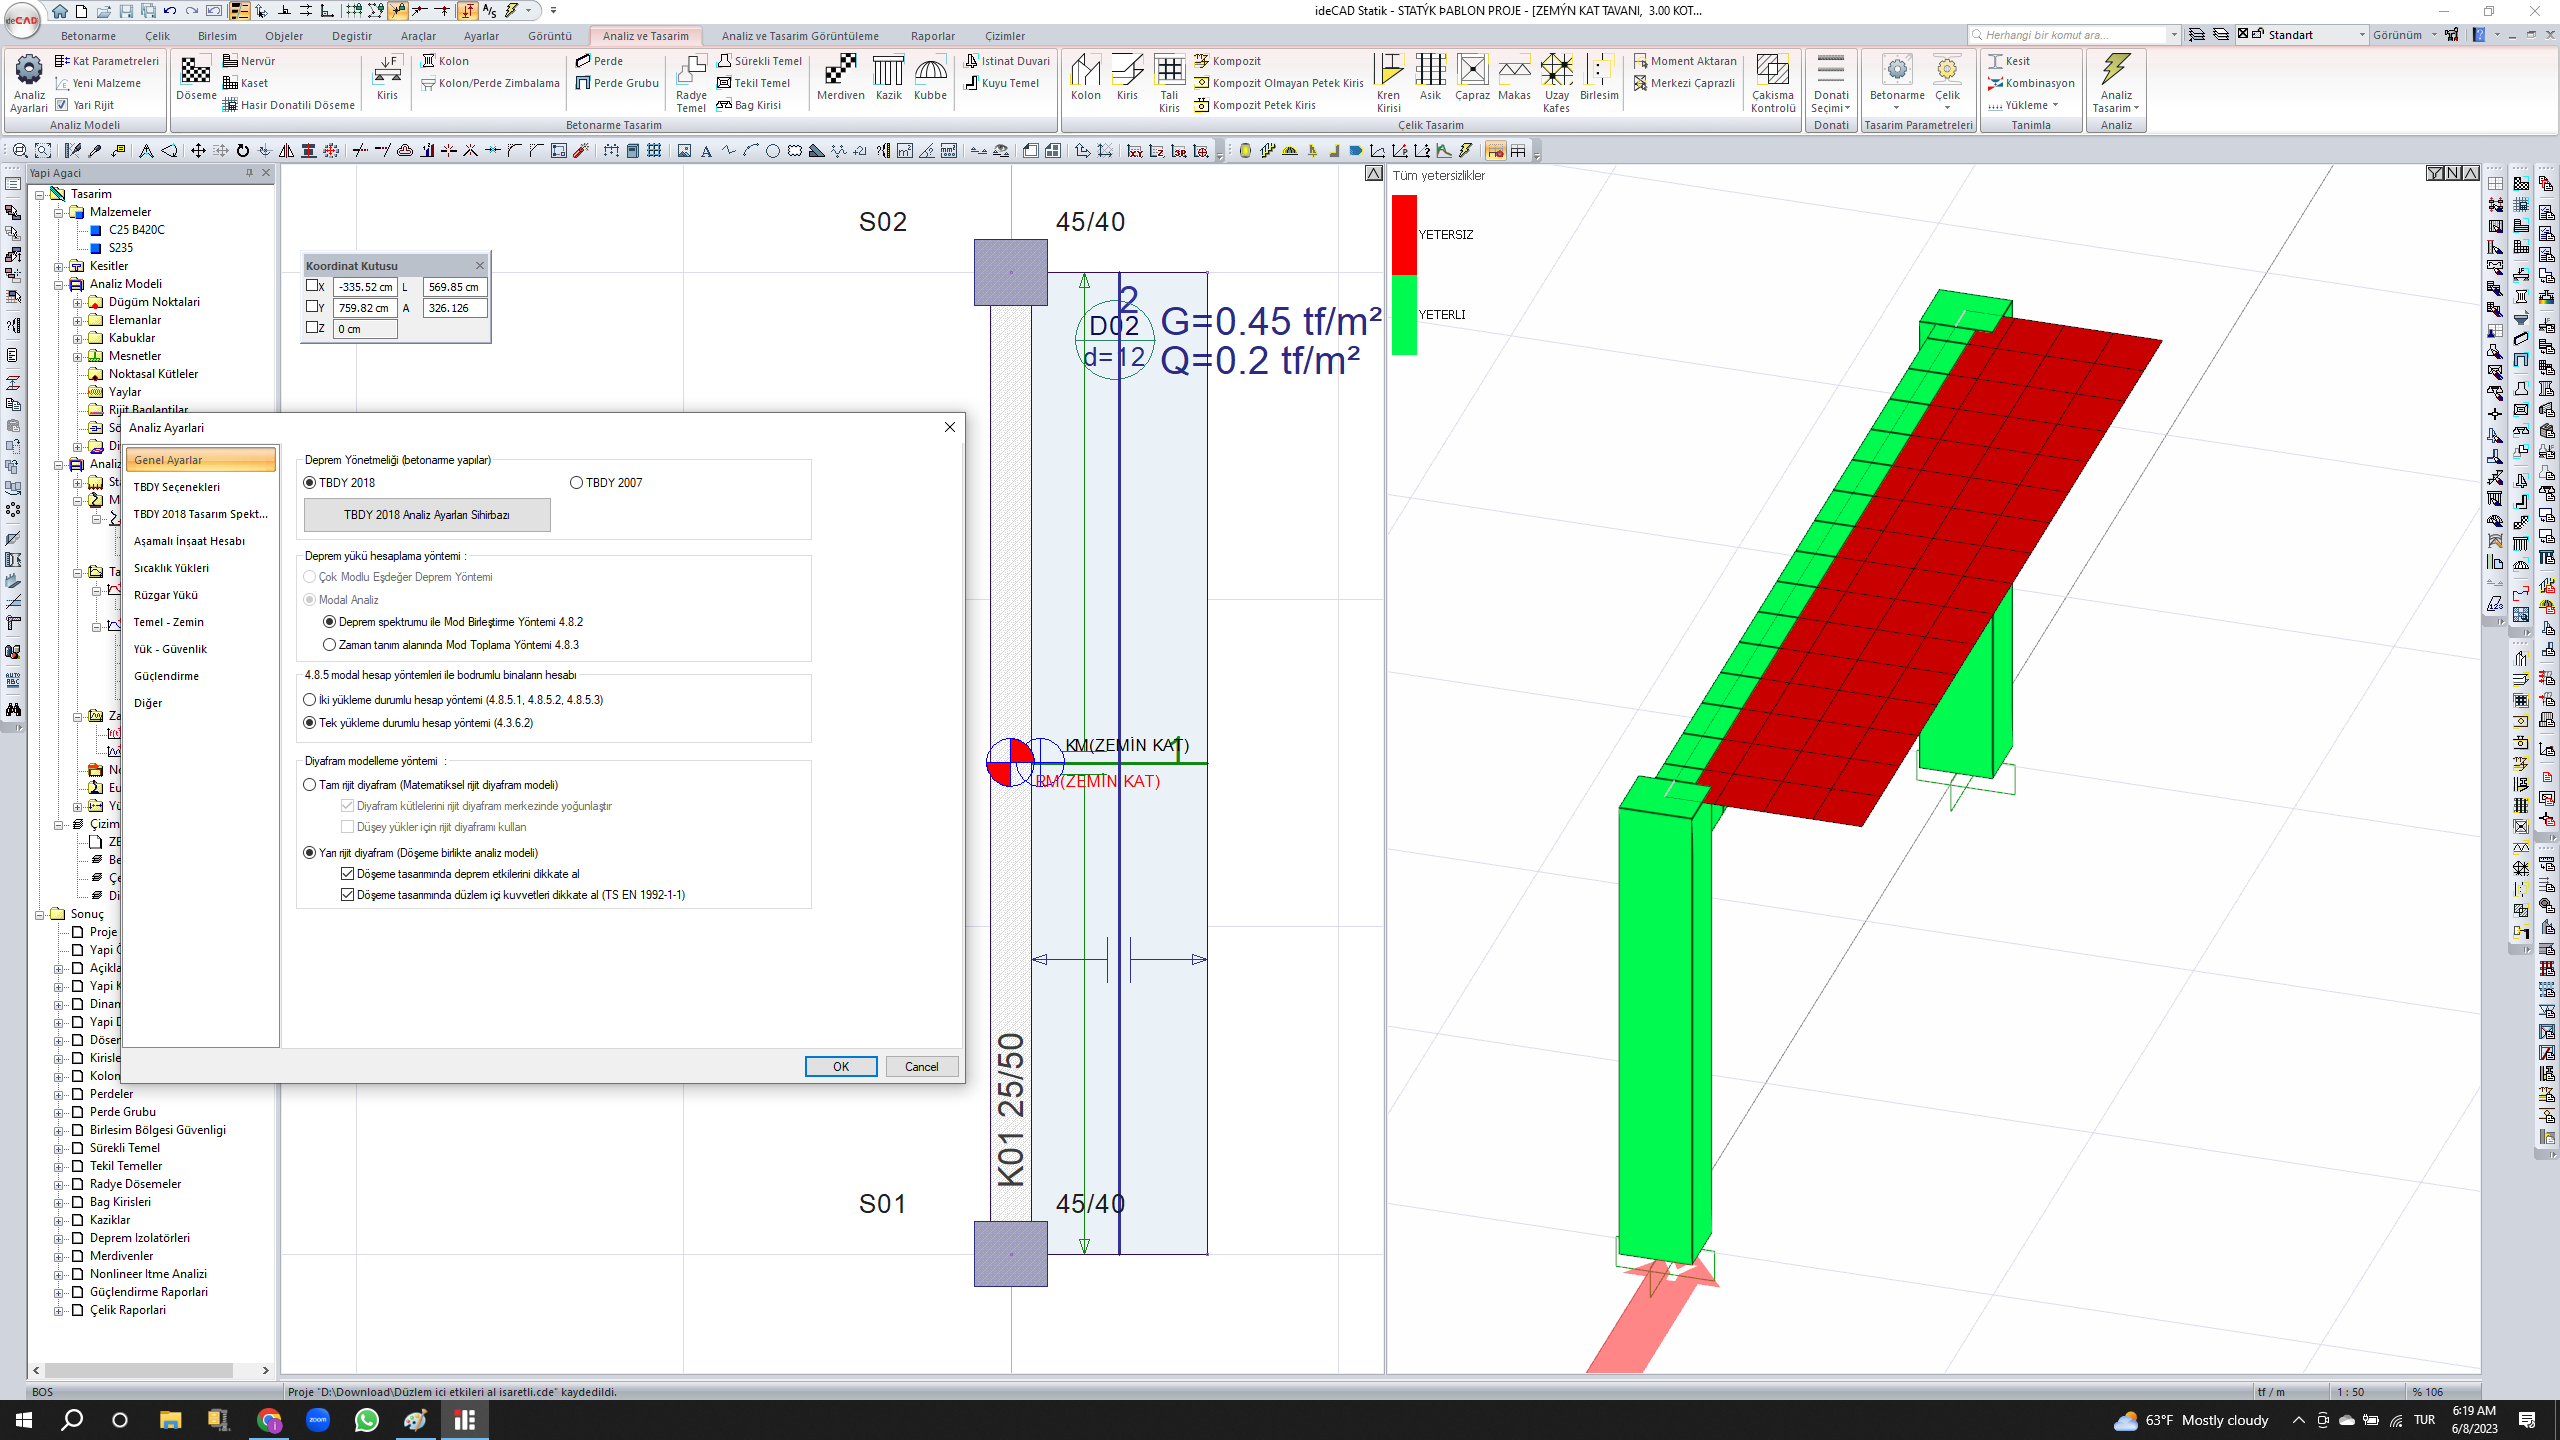Open Windows Start menu
Screen dimensions: 2560x1440
click(x=24, y=1420)
